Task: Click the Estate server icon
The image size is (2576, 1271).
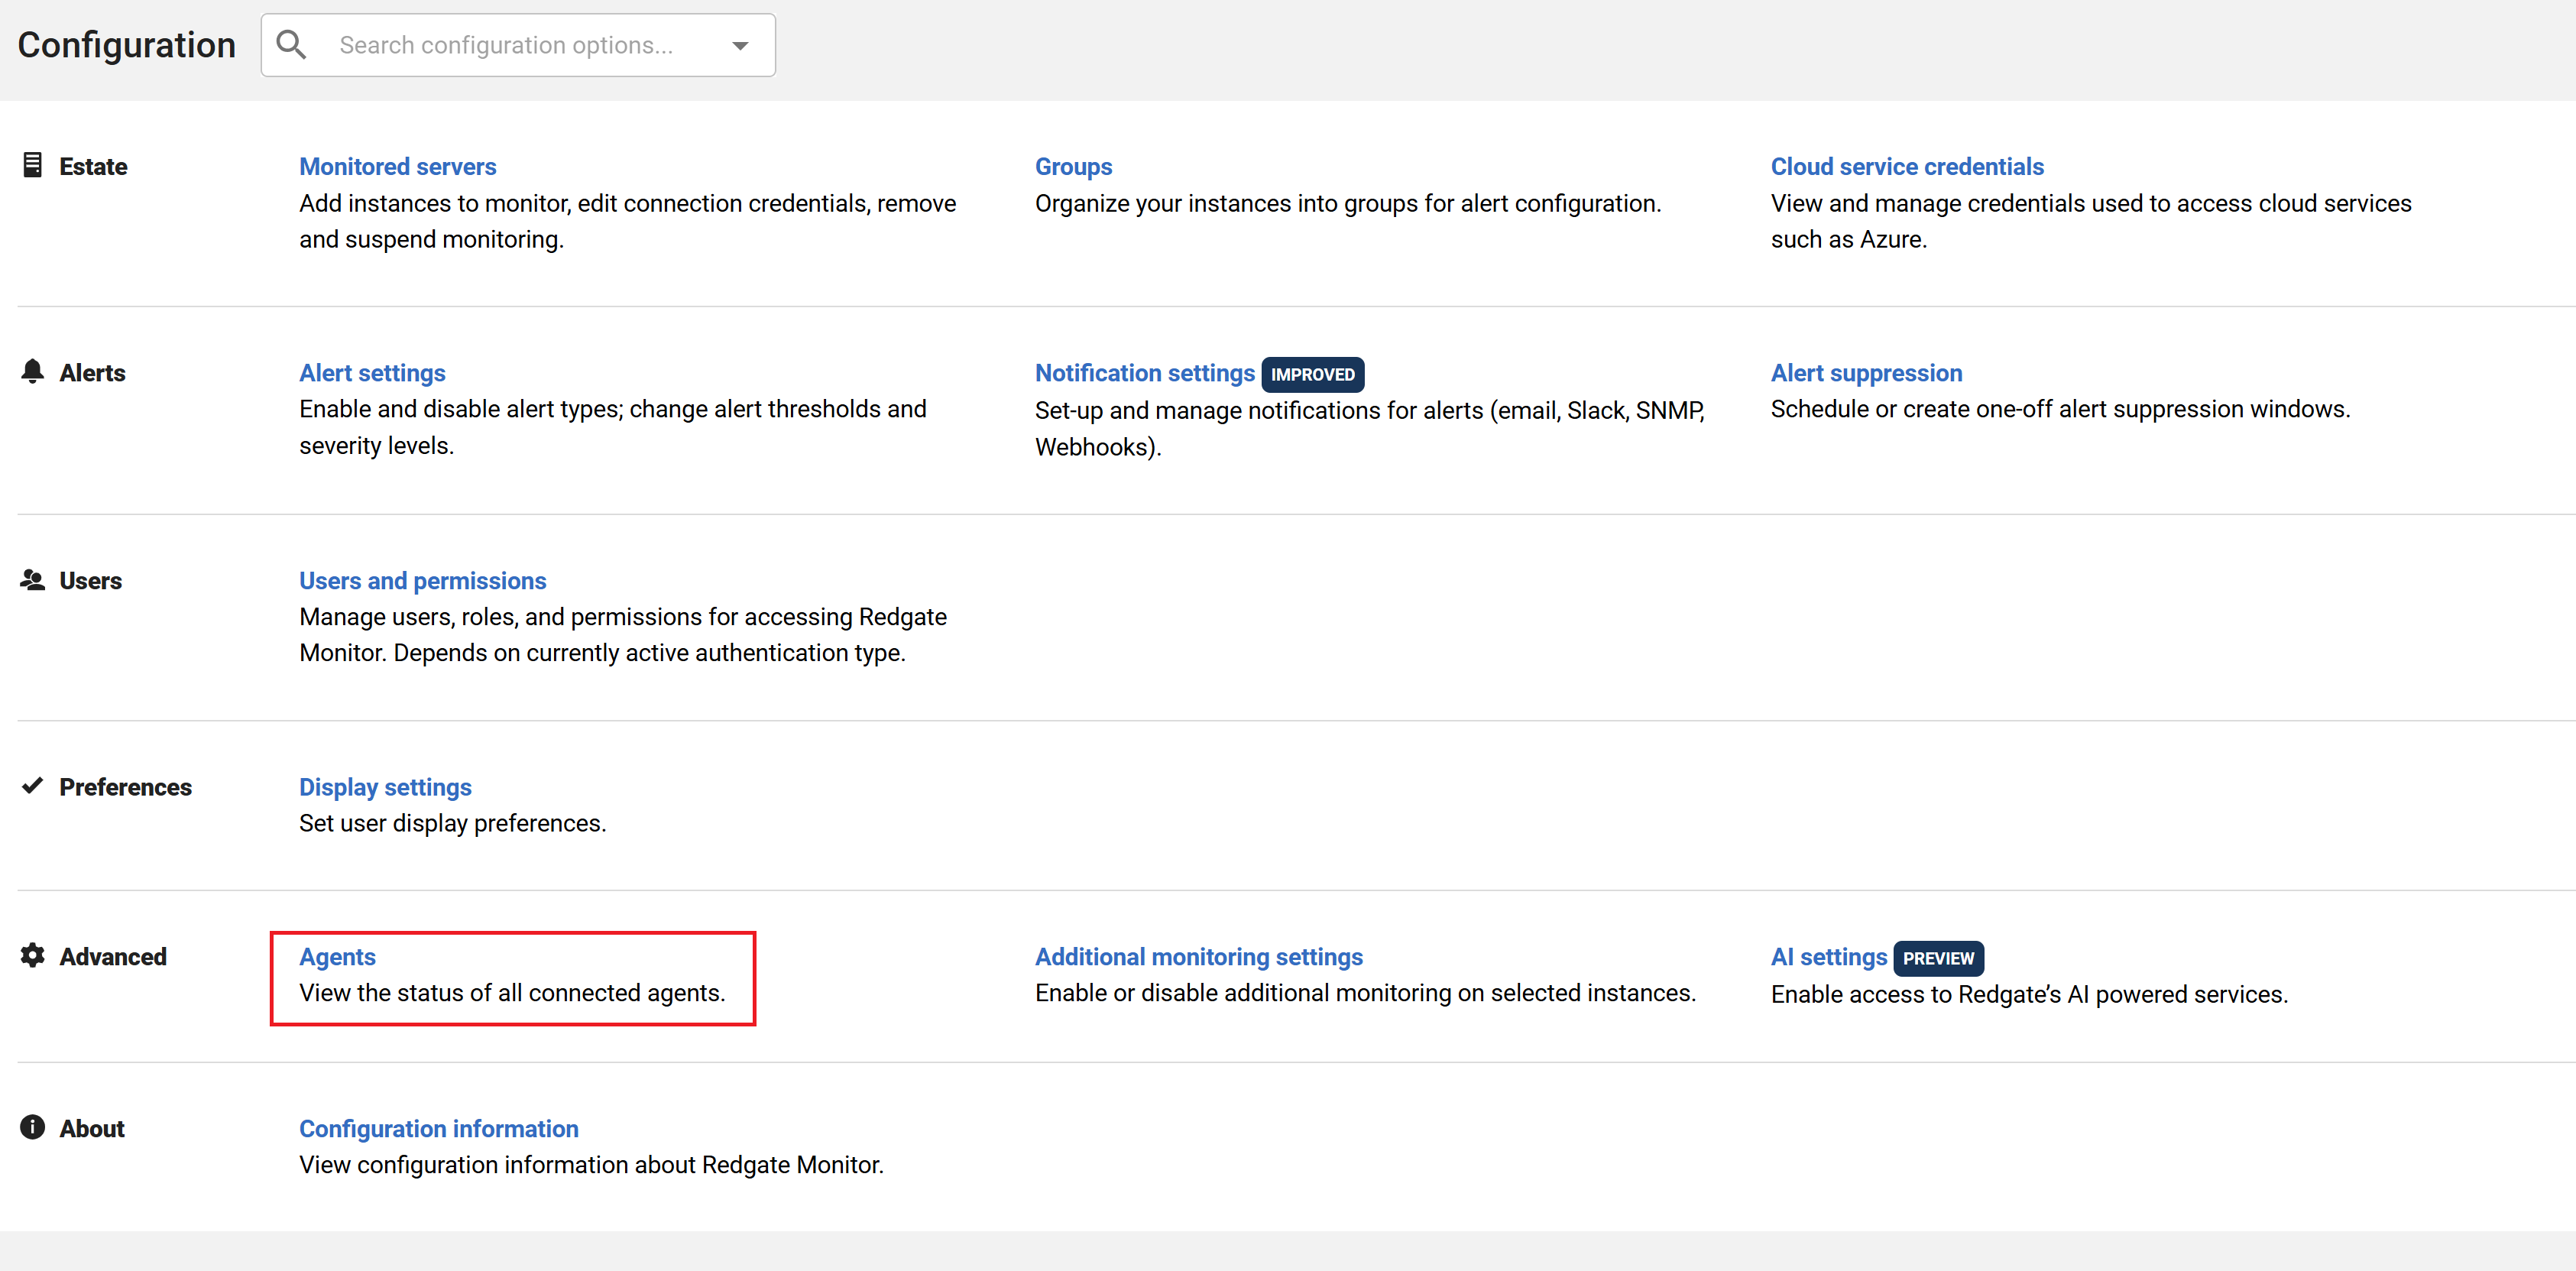Action: 32,165
